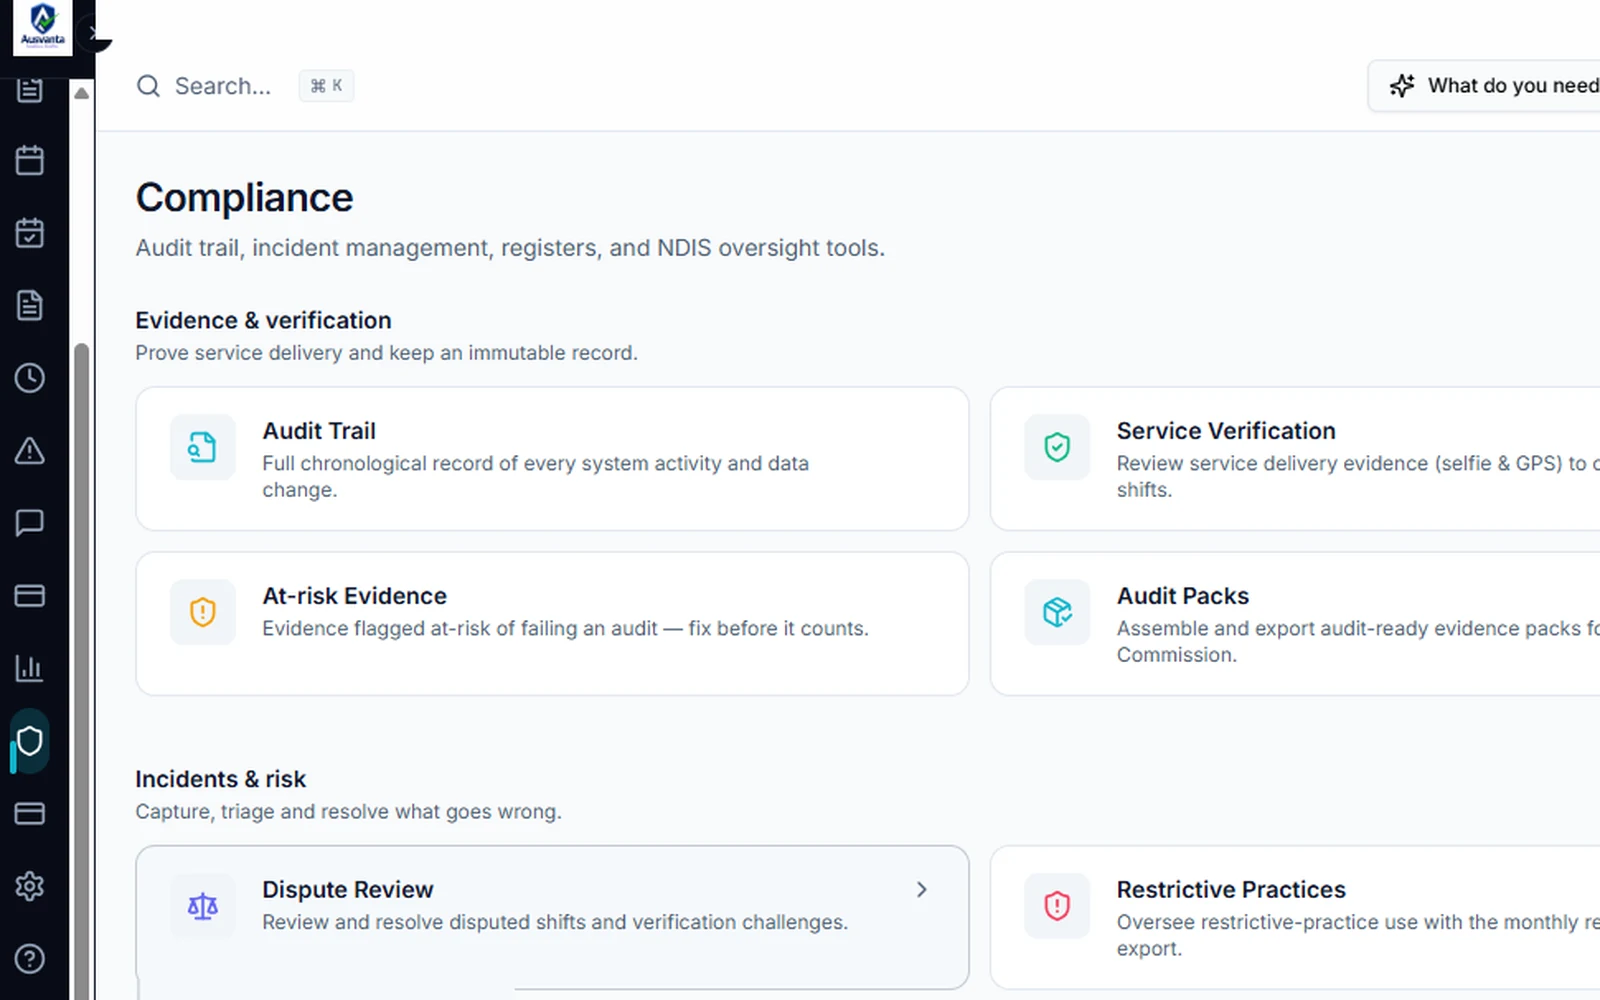Open the Restrictive Practices card
This screenshot has width=1600, height=1000.
(x=1295, y=918)
